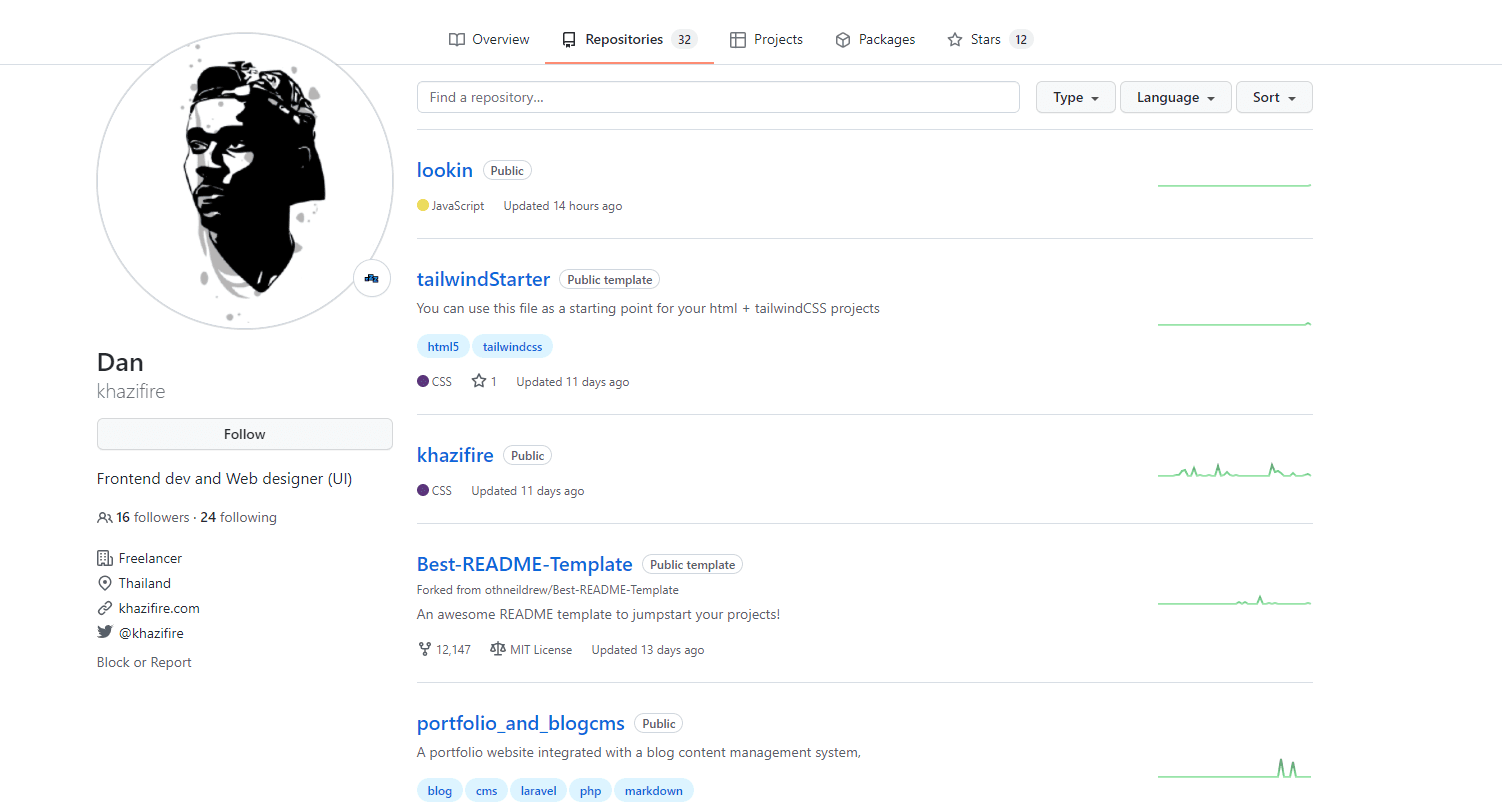This screenshot has height=812, width=1502.
Task: Click the Follow button
Action: [x=244, y=434]
